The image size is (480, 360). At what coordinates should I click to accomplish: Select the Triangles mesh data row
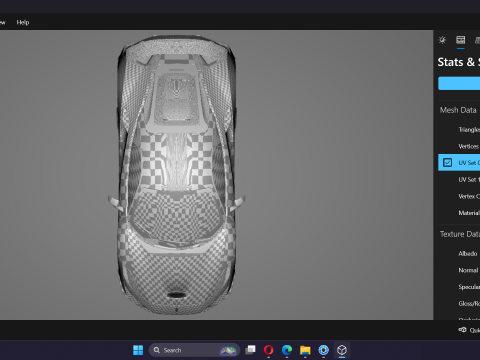click(459, 129)
